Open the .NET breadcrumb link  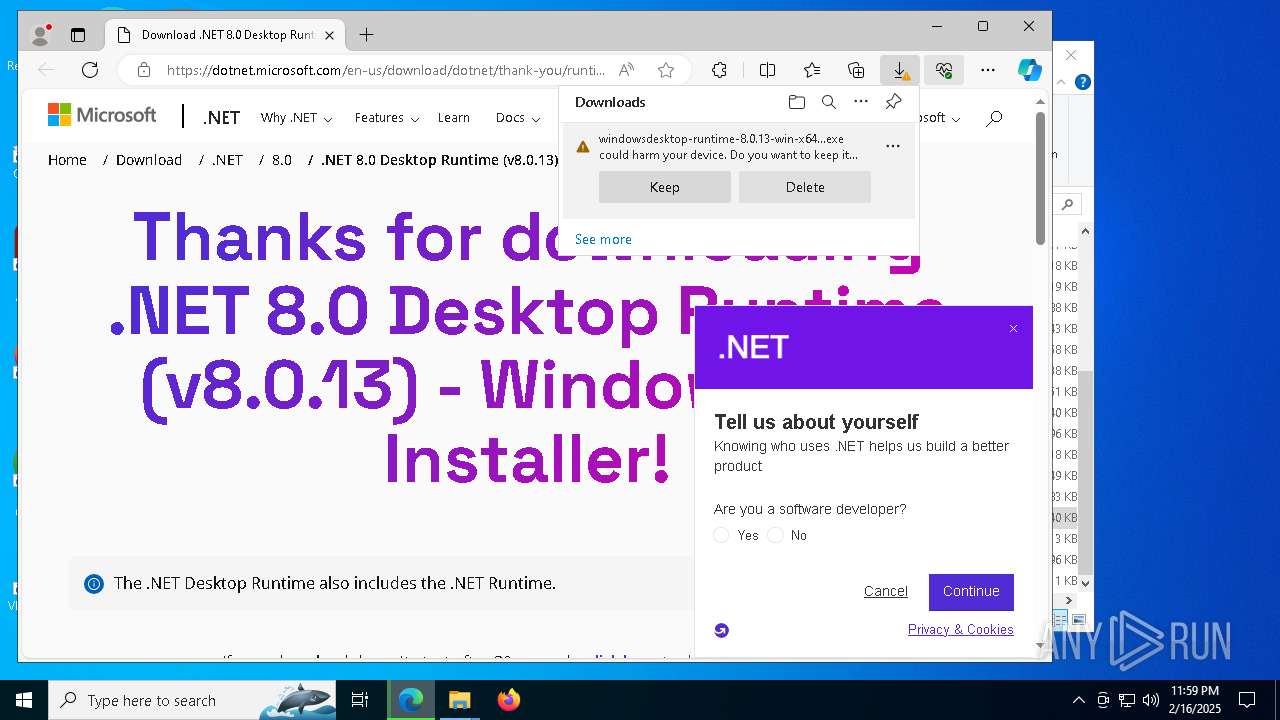227,160
